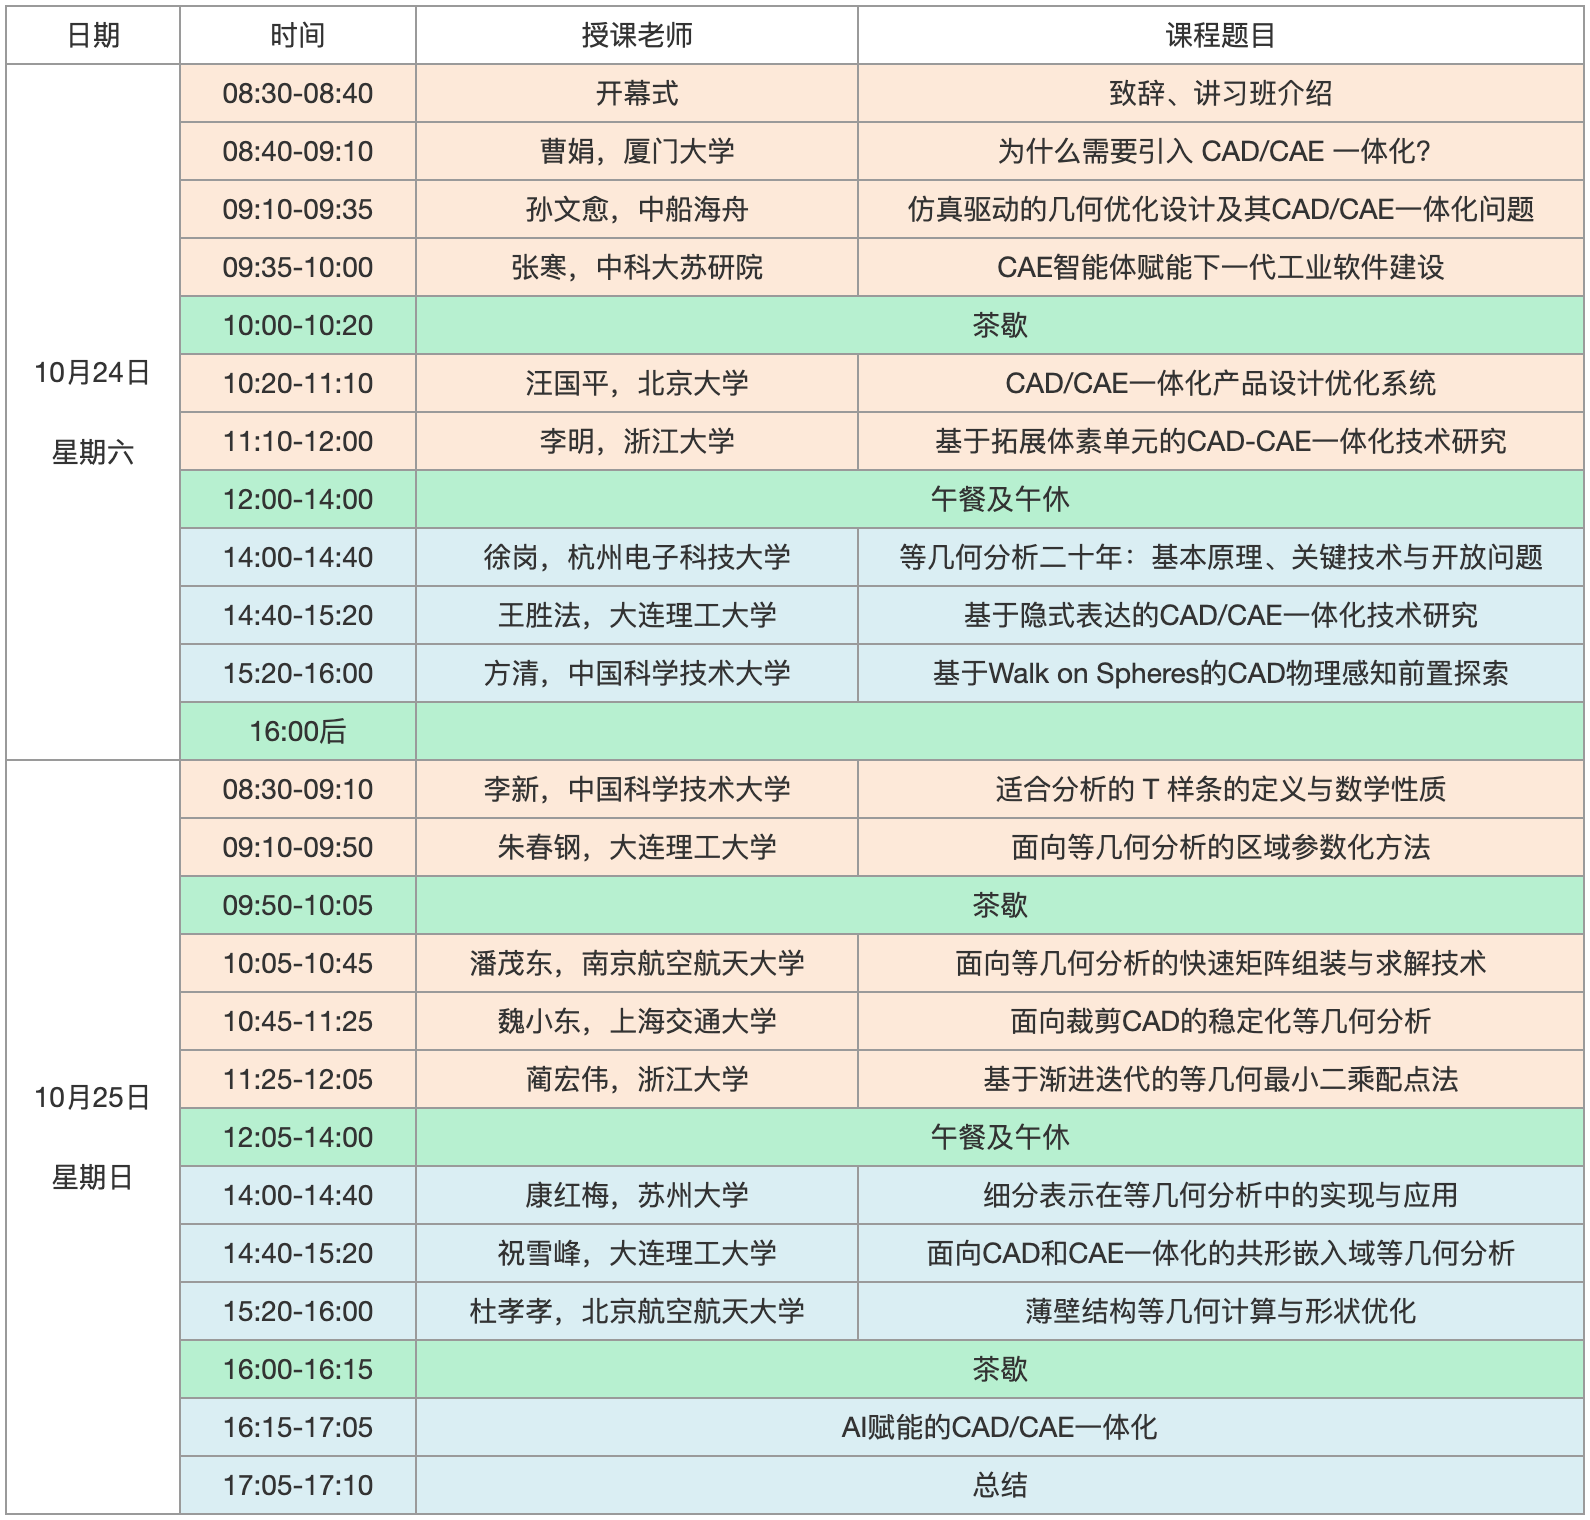This screenshot has width=1590, height=1520.
Task: Select title 面向等几何分析的快速矩阵组装与求解技术
Action: click(x=1221, y=963)
